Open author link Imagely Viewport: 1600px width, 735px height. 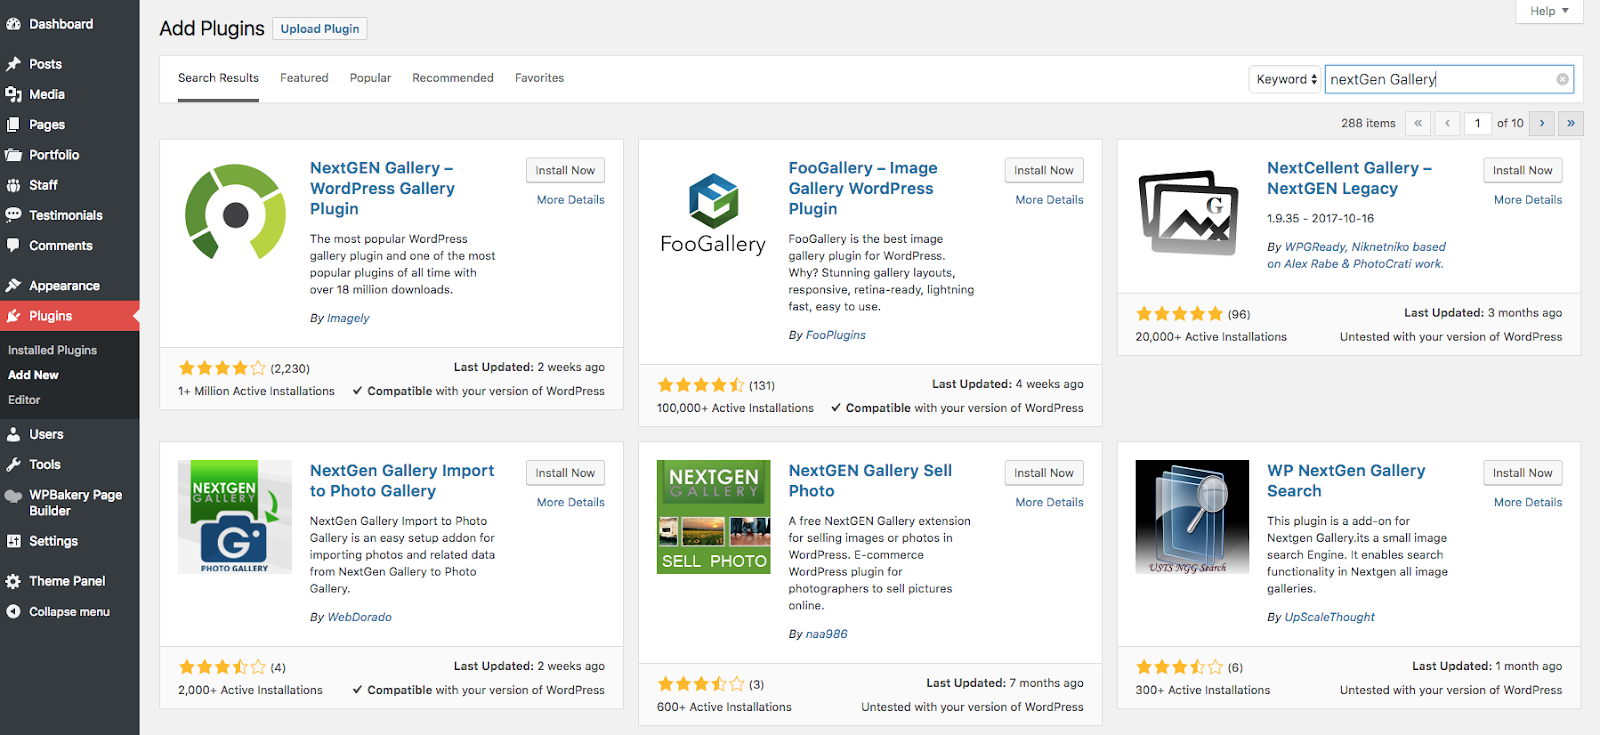pyautogui.click(x=348, y=318)
